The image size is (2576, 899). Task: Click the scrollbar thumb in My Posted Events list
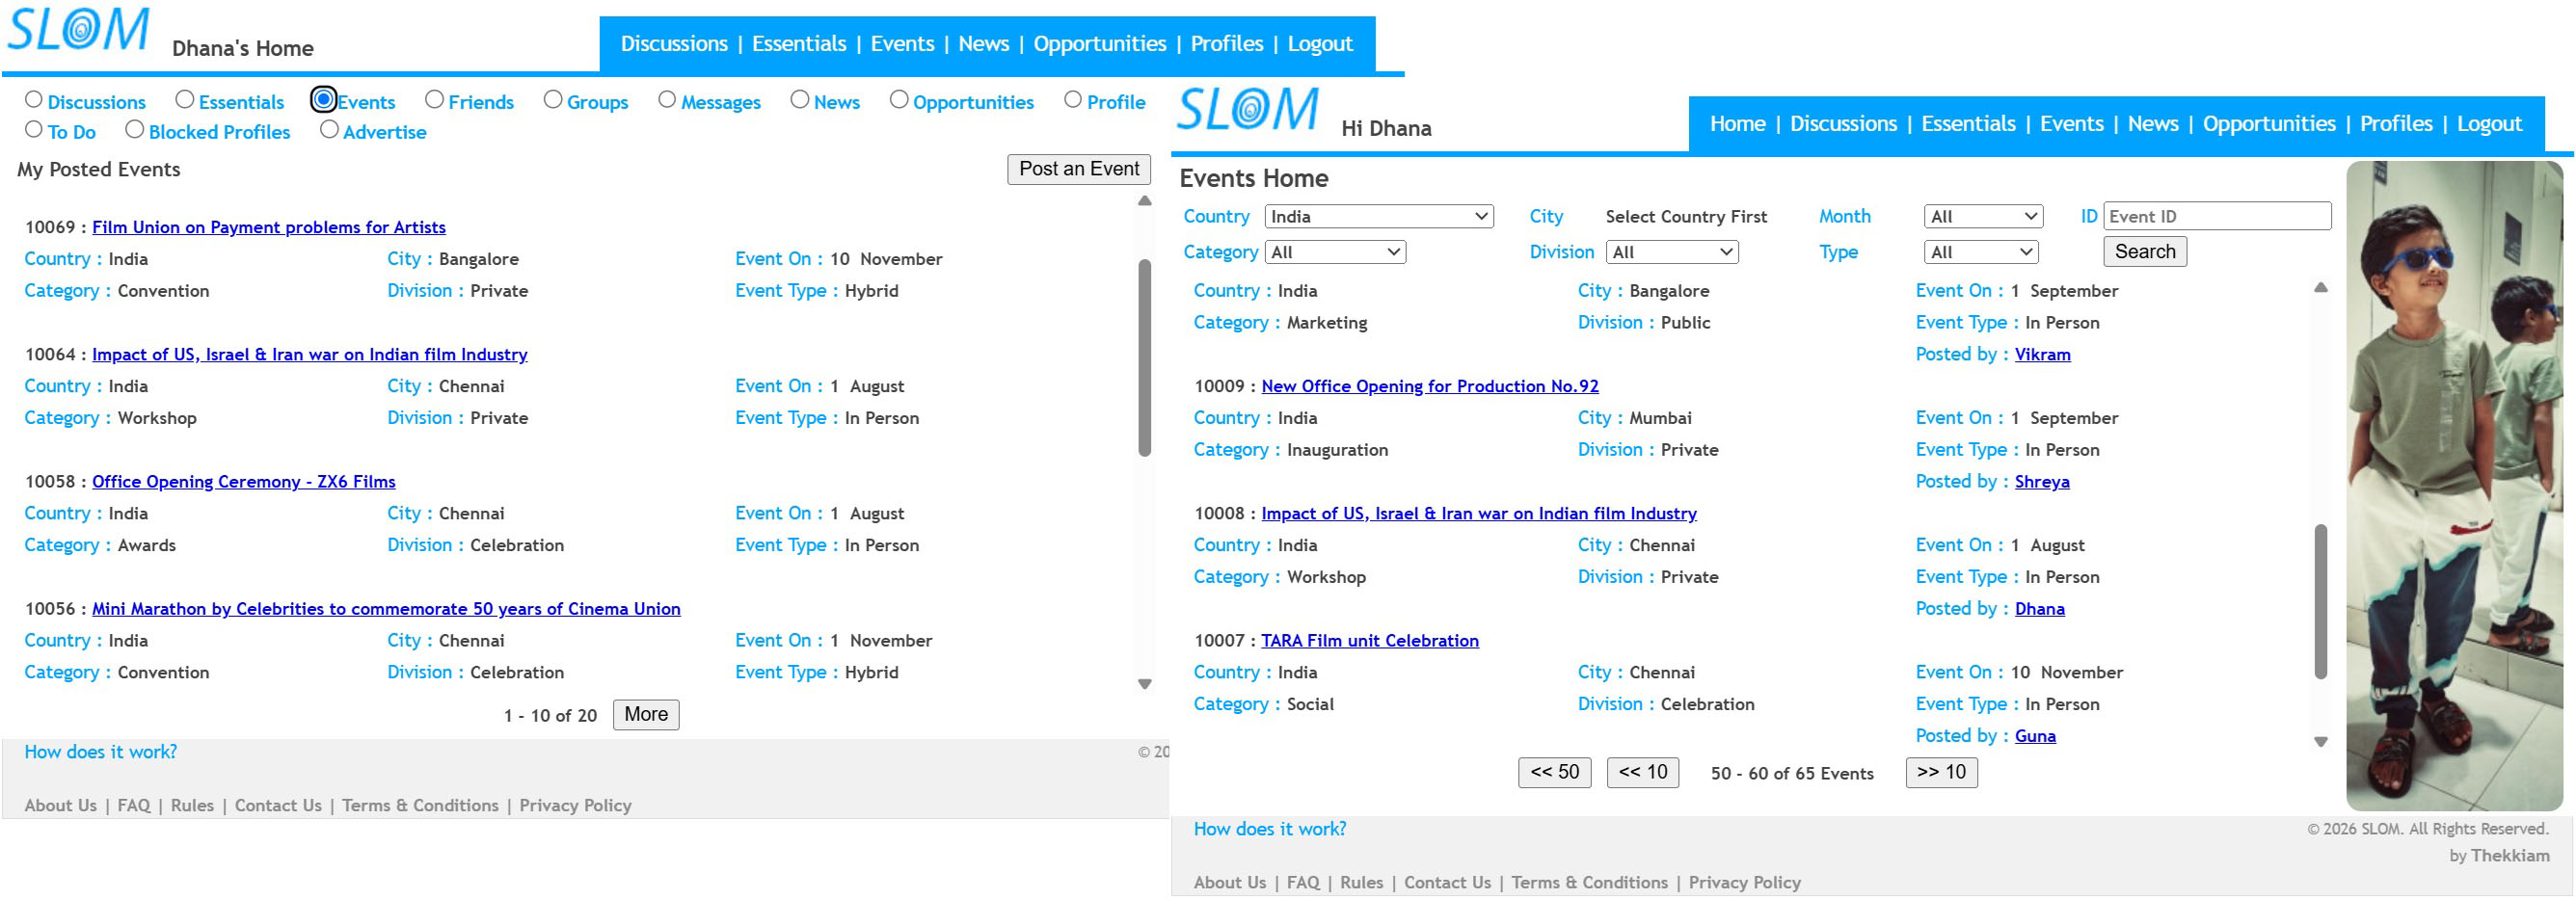point(1145,357)
